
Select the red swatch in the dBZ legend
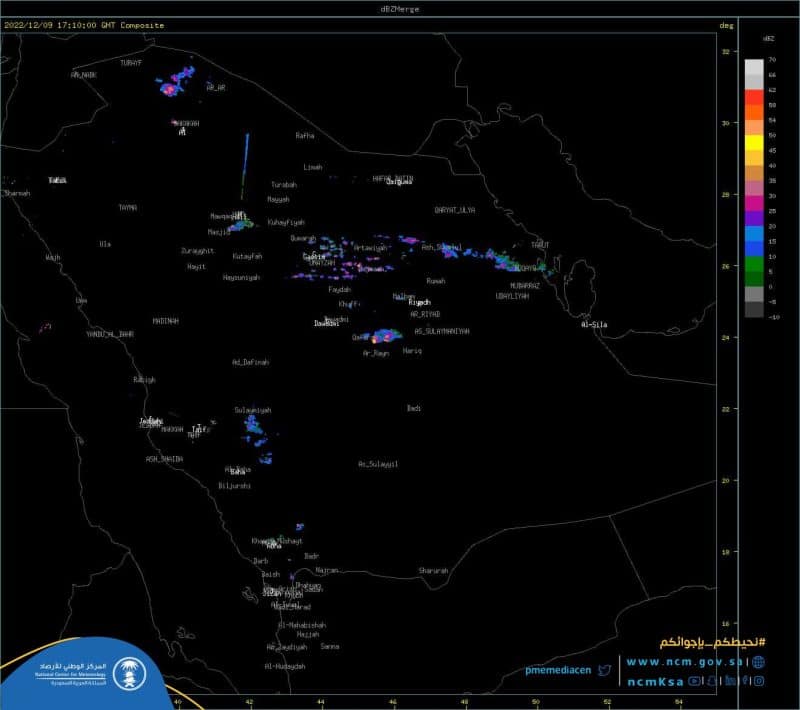tap(754, 97)
